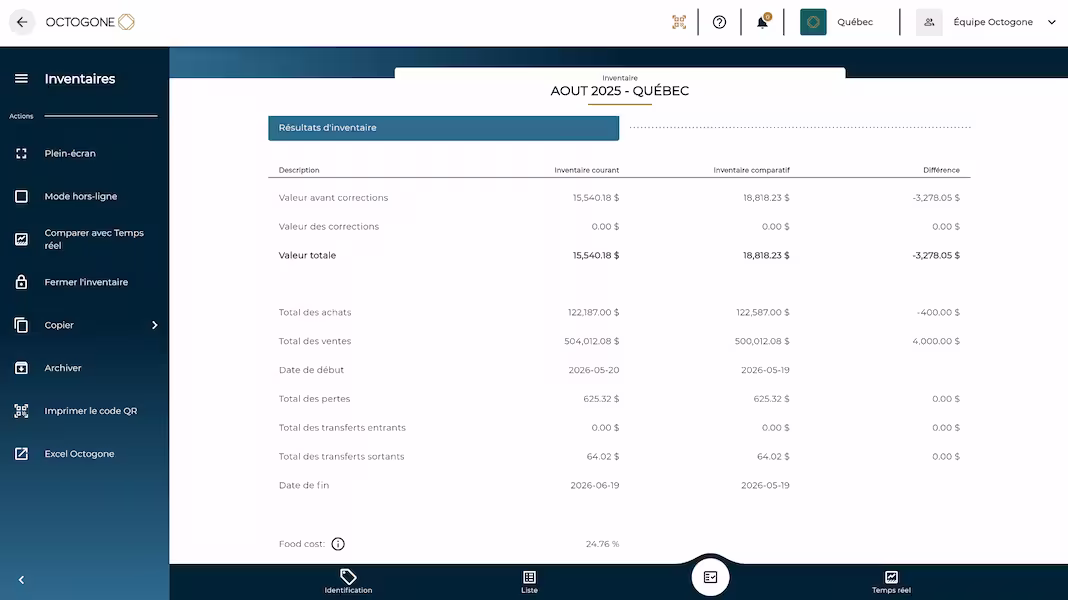This screenshot has height=600, width=1068.
Task: Open the notifications bell
Action: coord(762,22)
